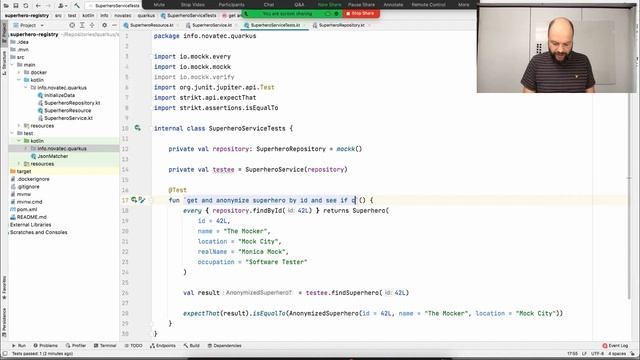Expand resources folder under main

coord(19,126)
